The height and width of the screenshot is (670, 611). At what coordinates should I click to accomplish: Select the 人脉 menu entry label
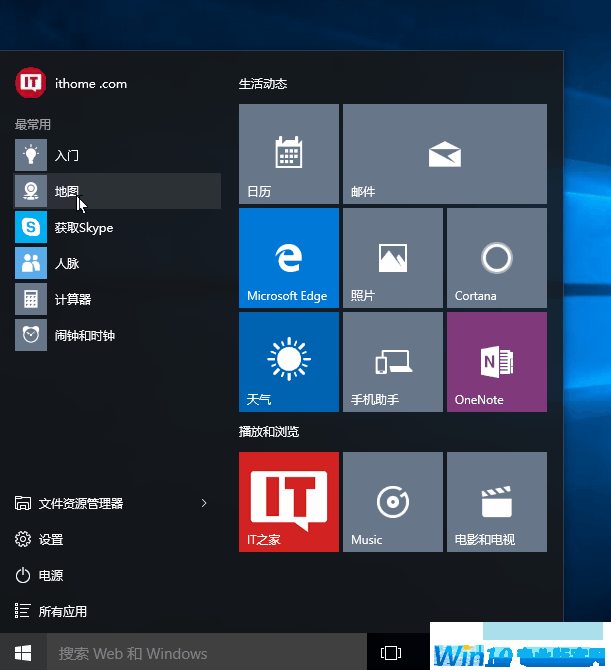point(67,263)
